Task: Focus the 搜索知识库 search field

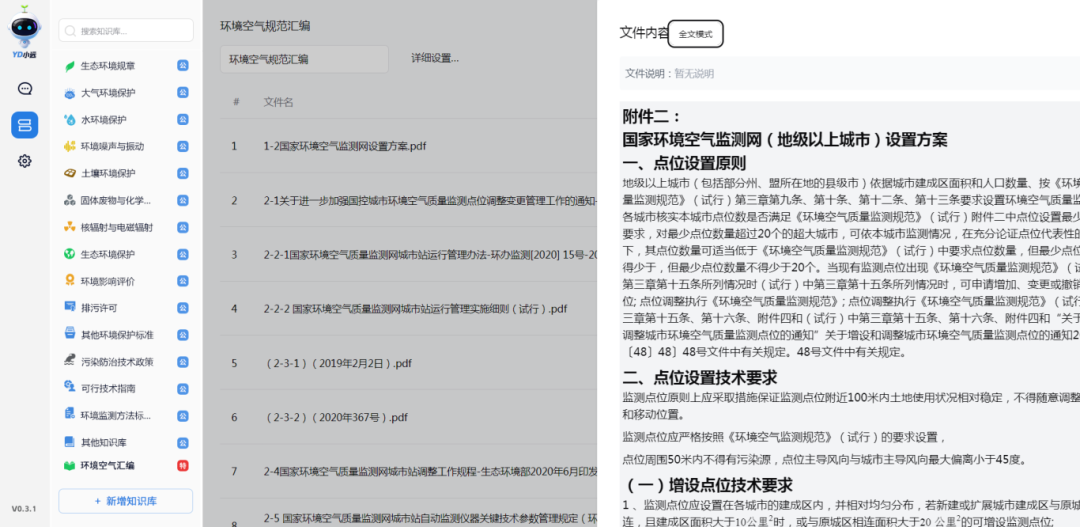Action: (x=126, y=30)
